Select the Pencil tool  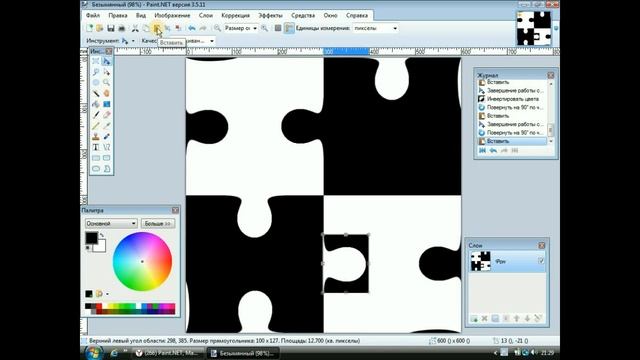pos(96,126)
